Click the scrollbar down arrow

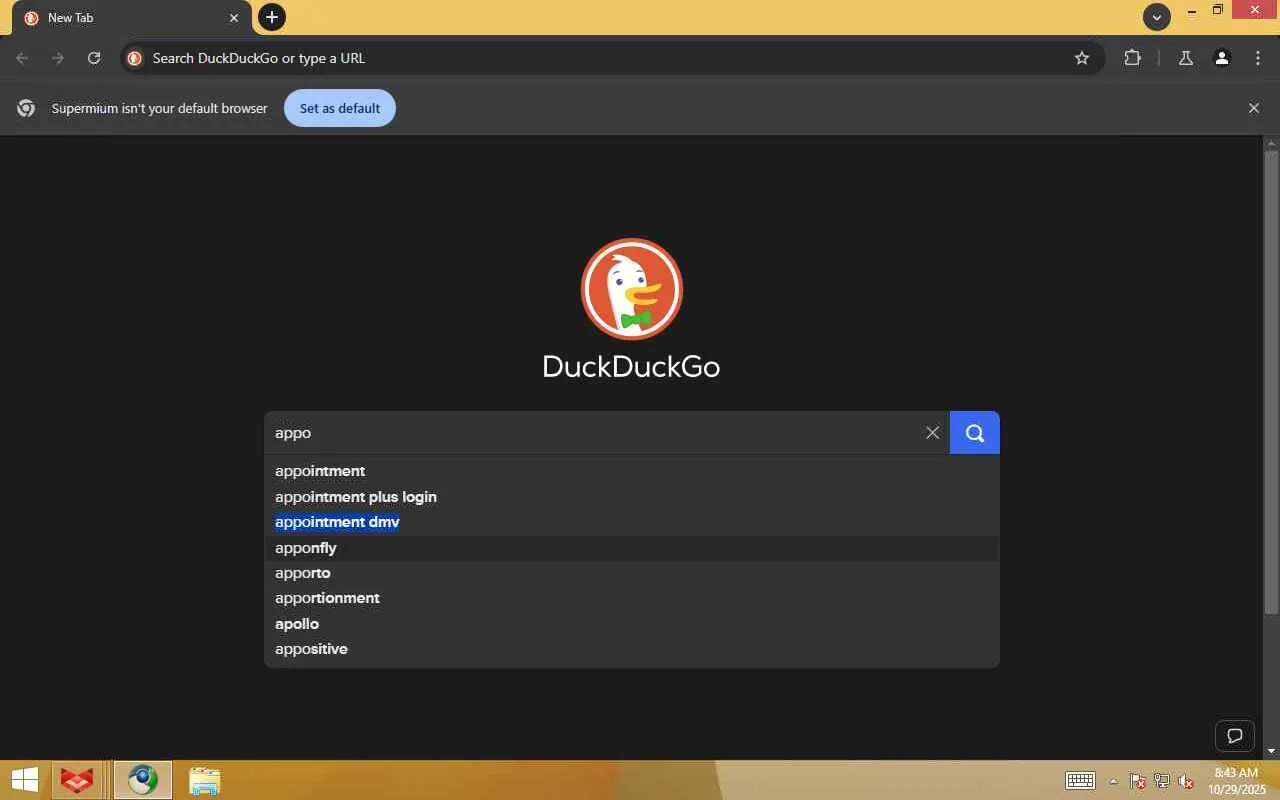[x=1271, y=751]
